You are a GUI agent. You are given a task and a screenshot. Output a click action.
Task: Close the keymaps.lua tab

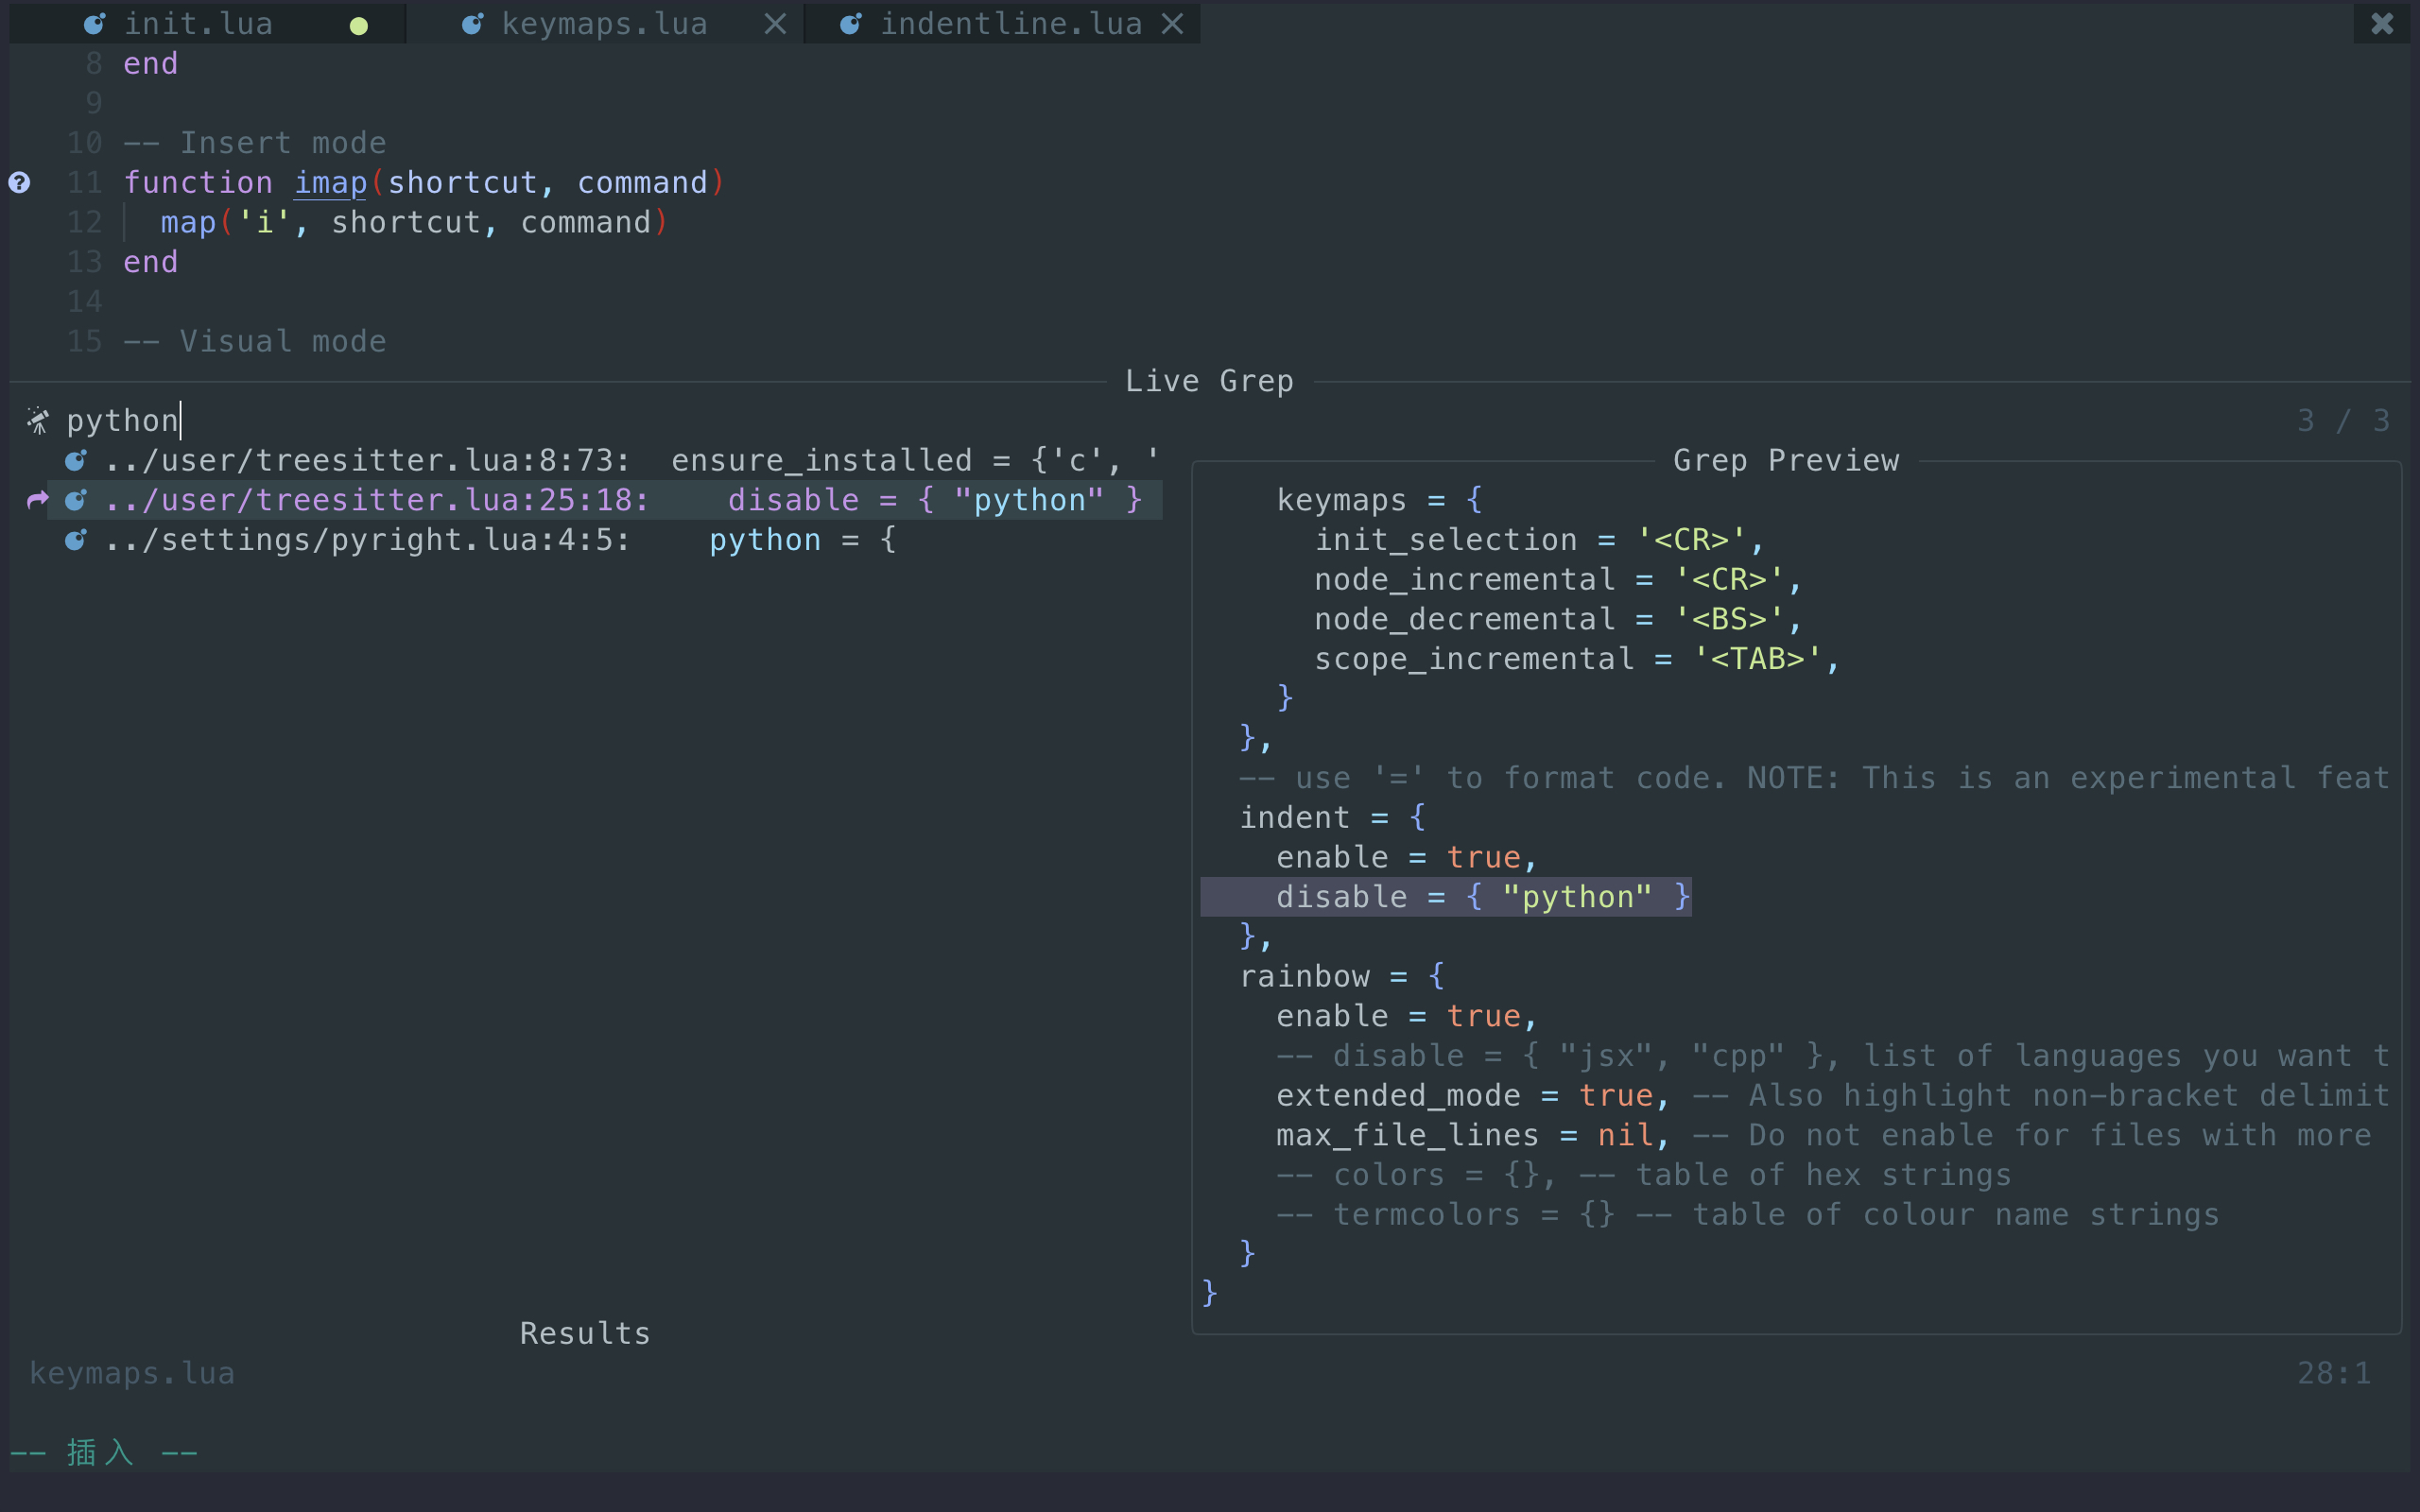[x=775, y=23]
